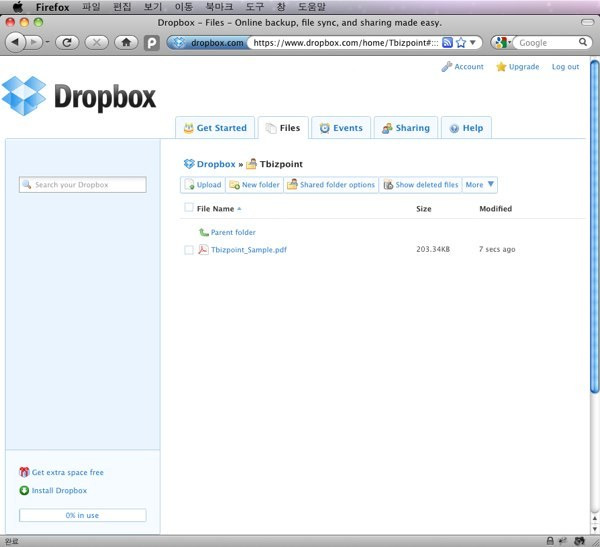This screenshot has height=547, width=600.
Task: Open the Firefox application menu
Action: point(52,7)
